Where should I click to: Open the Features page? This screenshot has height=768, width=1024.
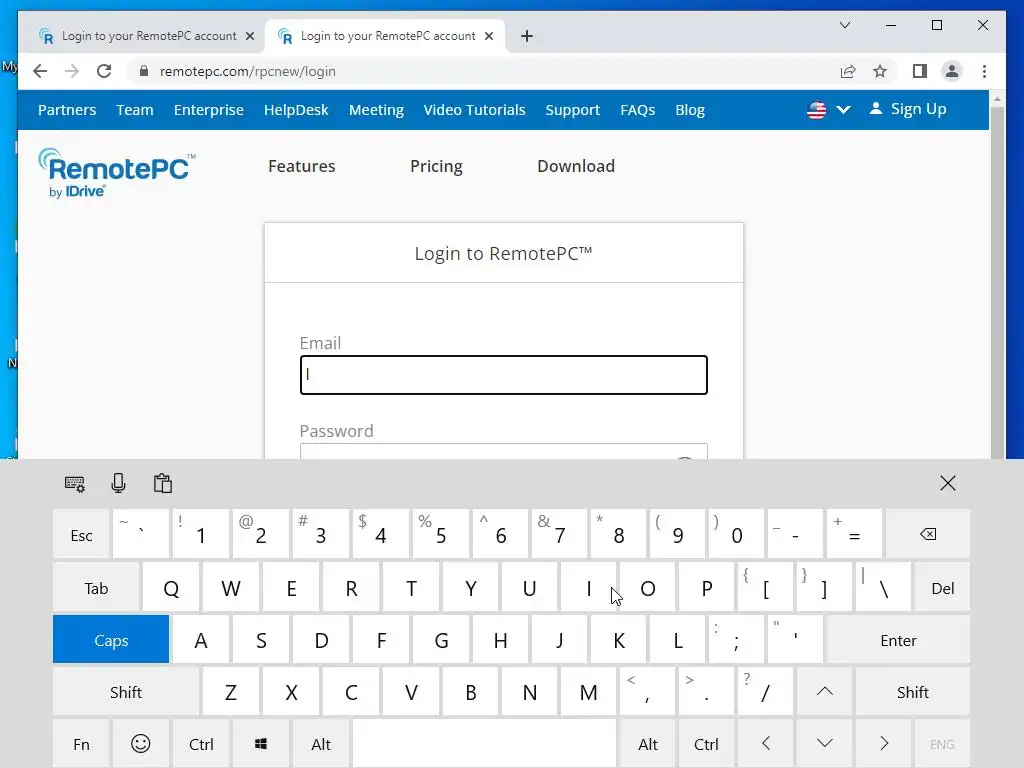301,166
